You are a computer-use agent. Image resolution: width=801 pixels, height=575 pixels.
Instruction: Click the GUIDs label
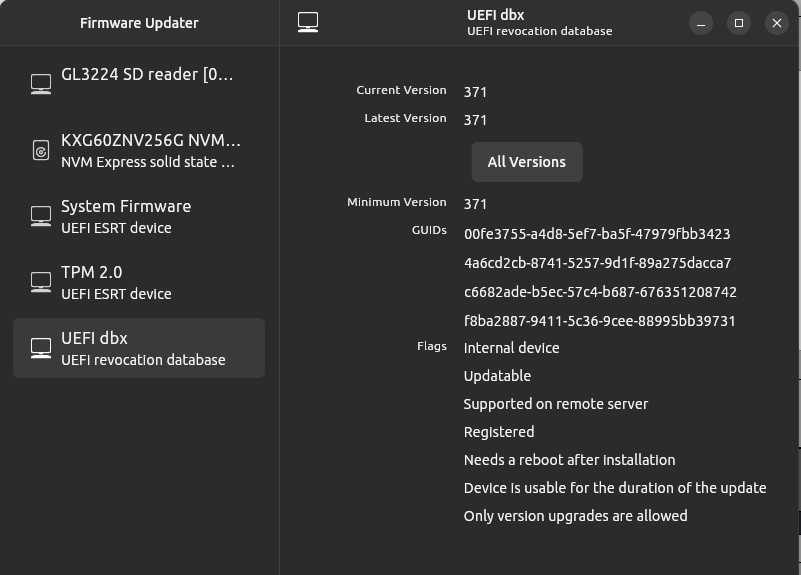point(429,230)
